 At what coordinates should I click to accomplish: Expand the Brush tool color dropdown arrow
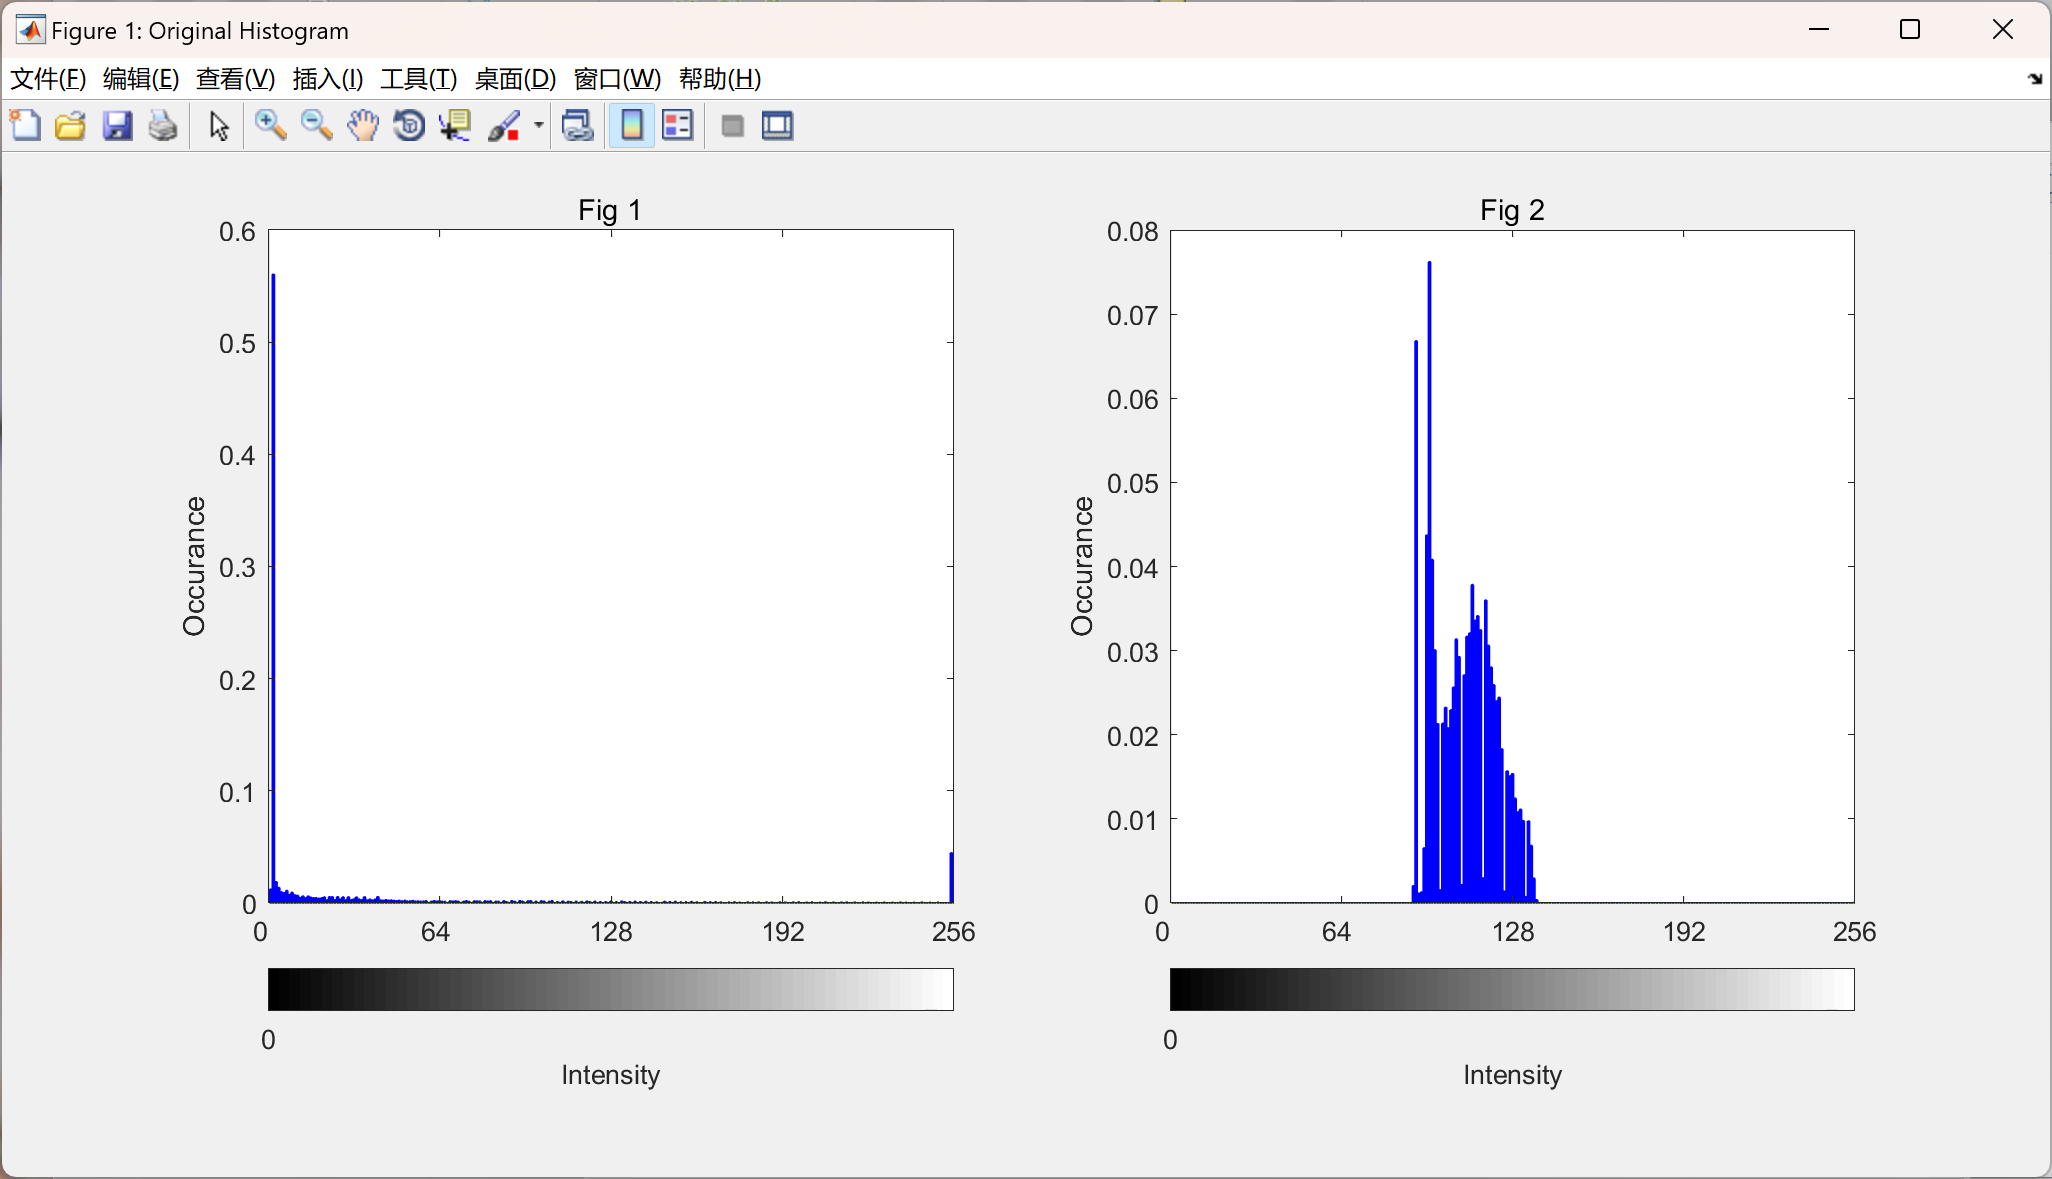pos(539,126)
